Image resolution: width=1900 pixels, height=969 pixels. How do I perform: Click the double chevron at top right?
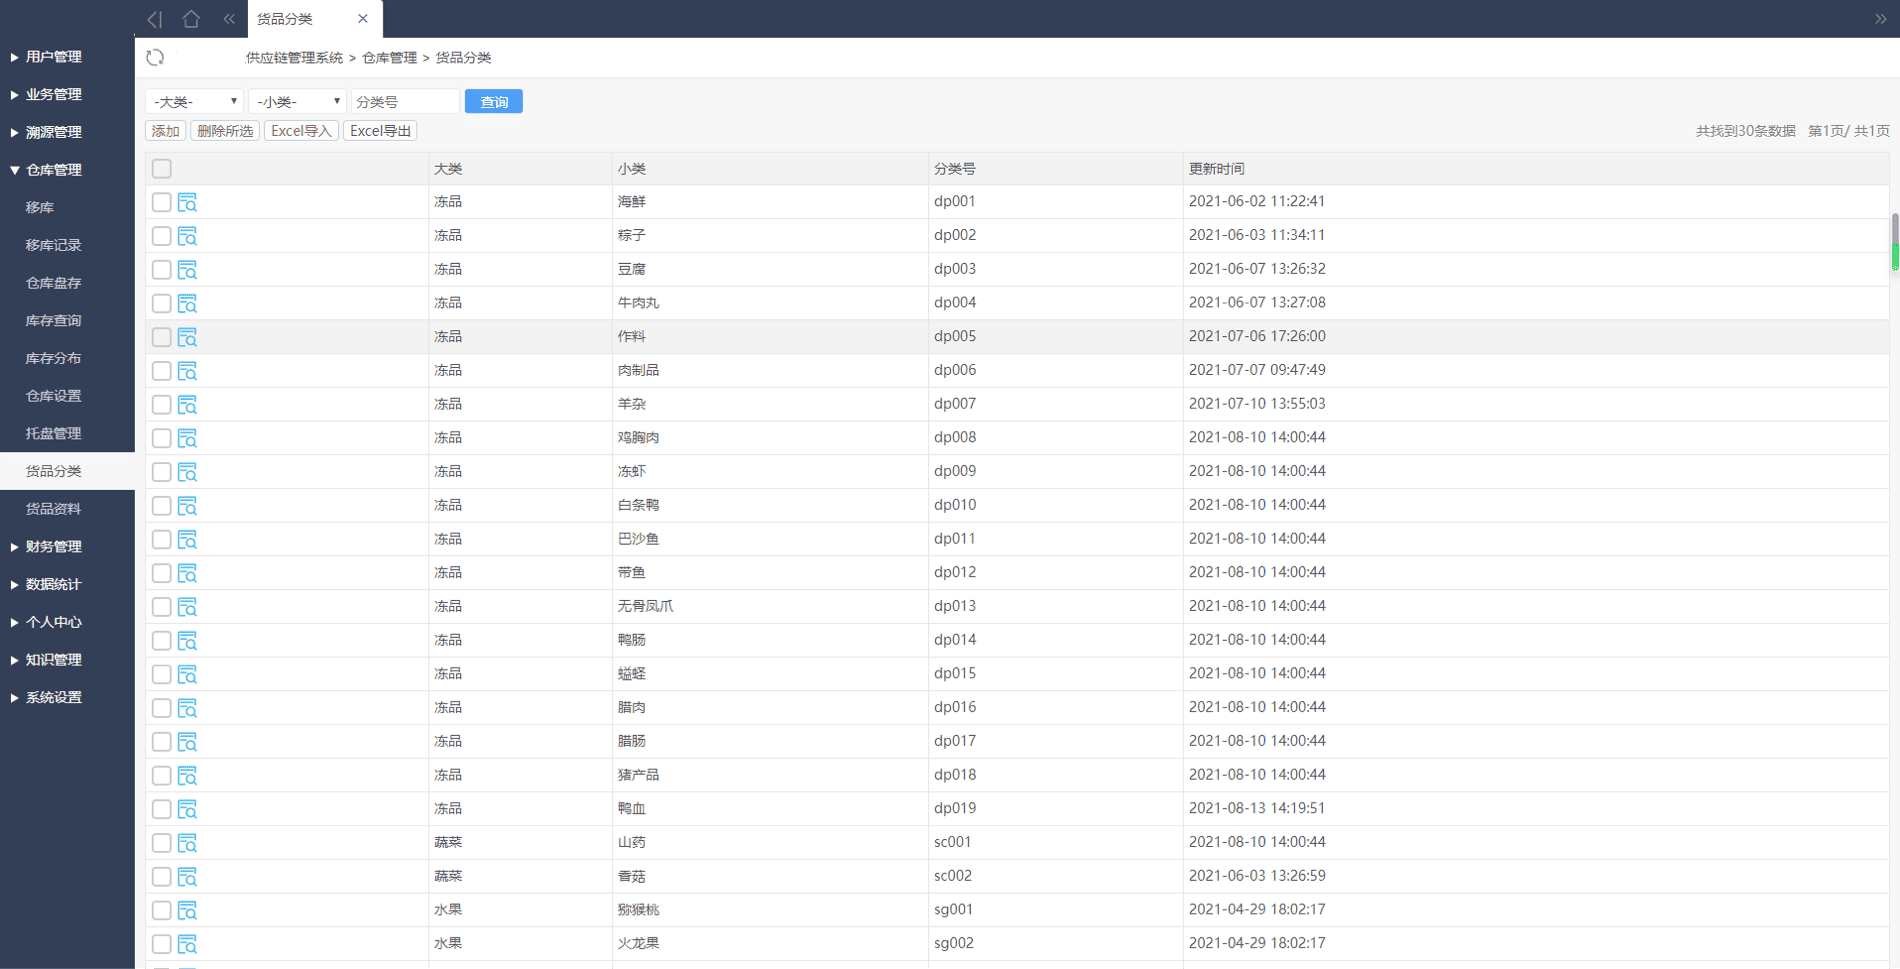[1880, 19]
